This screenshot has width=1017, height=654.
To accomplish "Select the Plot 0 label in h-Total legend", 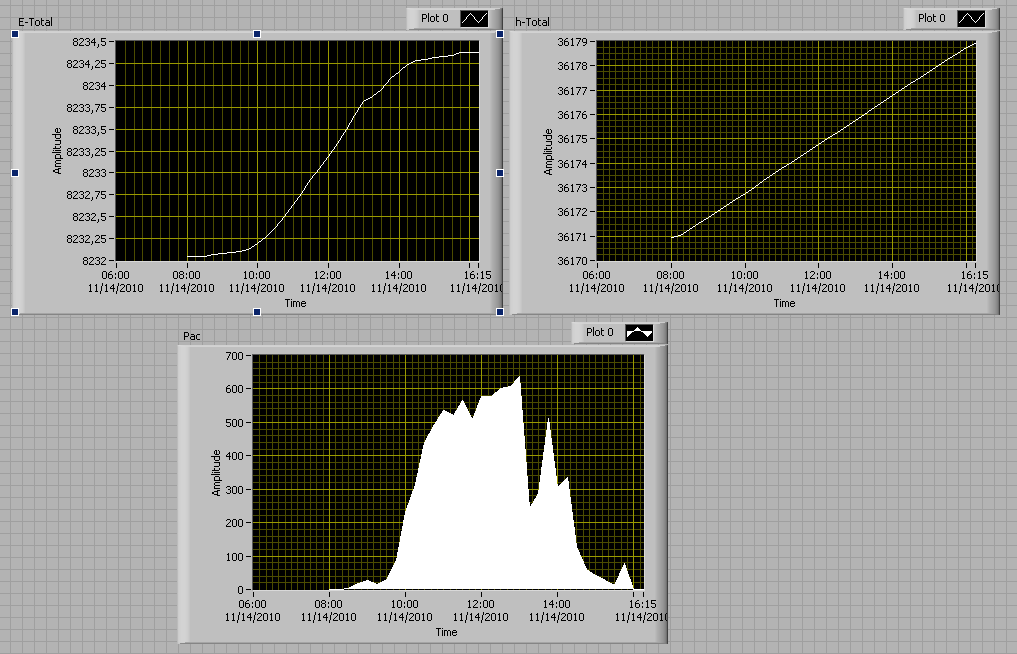I will coord(931,18).
